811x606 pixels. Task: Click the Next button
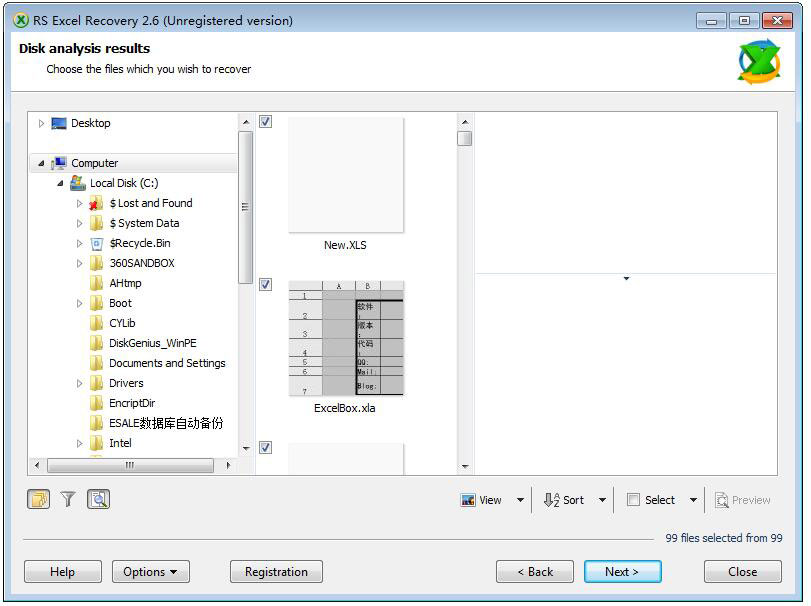622,572
